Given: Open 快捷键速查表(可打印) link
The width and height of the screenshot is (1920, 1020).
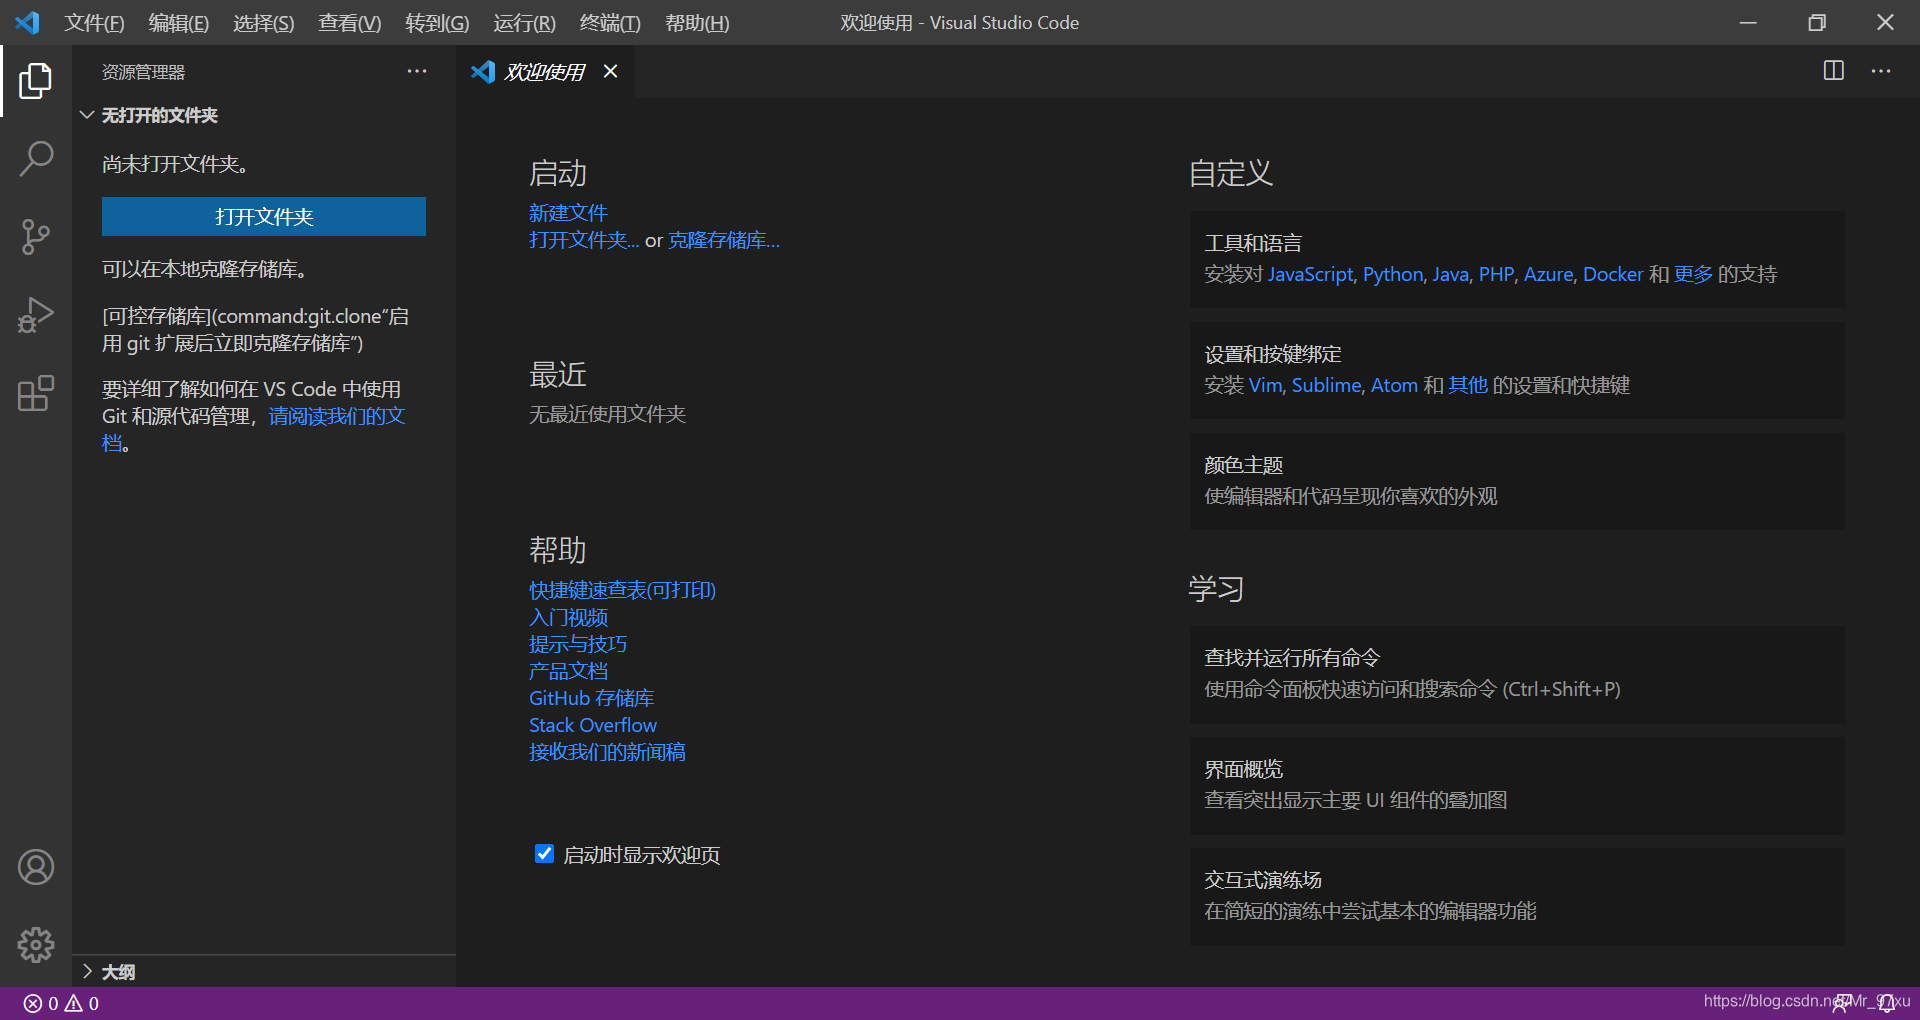Looking at the screenshot, I should (x=622, y=590).
